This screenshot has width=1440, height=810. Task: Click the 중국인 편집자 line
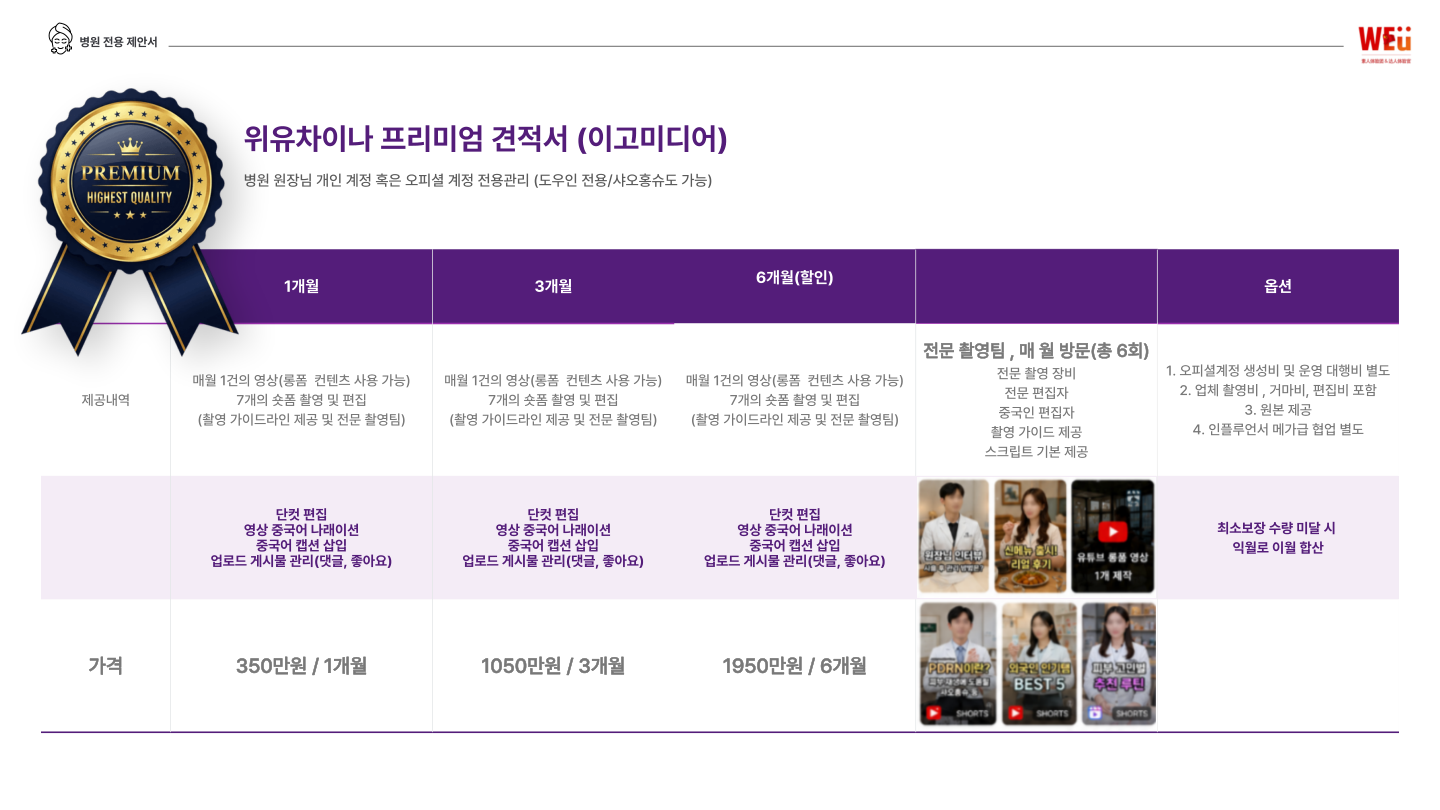[1036, 412]
